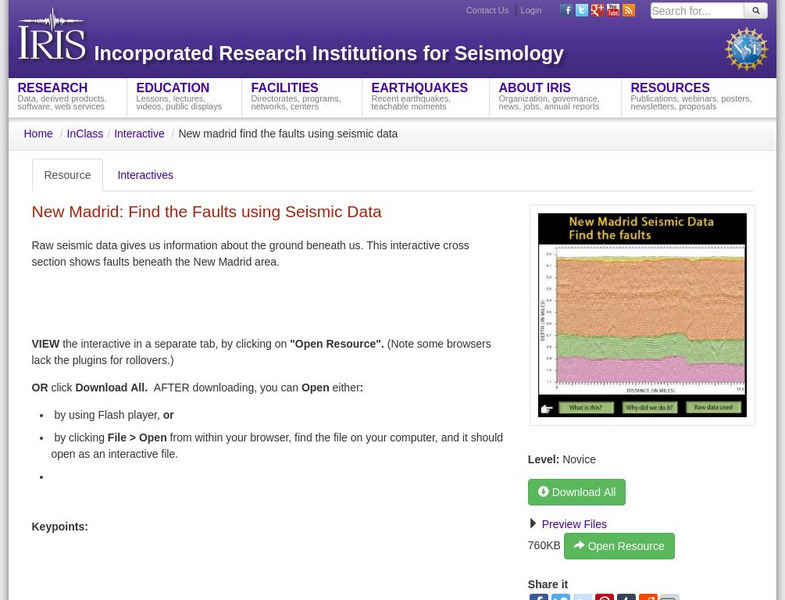This screenshot has width=785, height=600.
Task: Select the Resource tab
Action: click(67, 175)
